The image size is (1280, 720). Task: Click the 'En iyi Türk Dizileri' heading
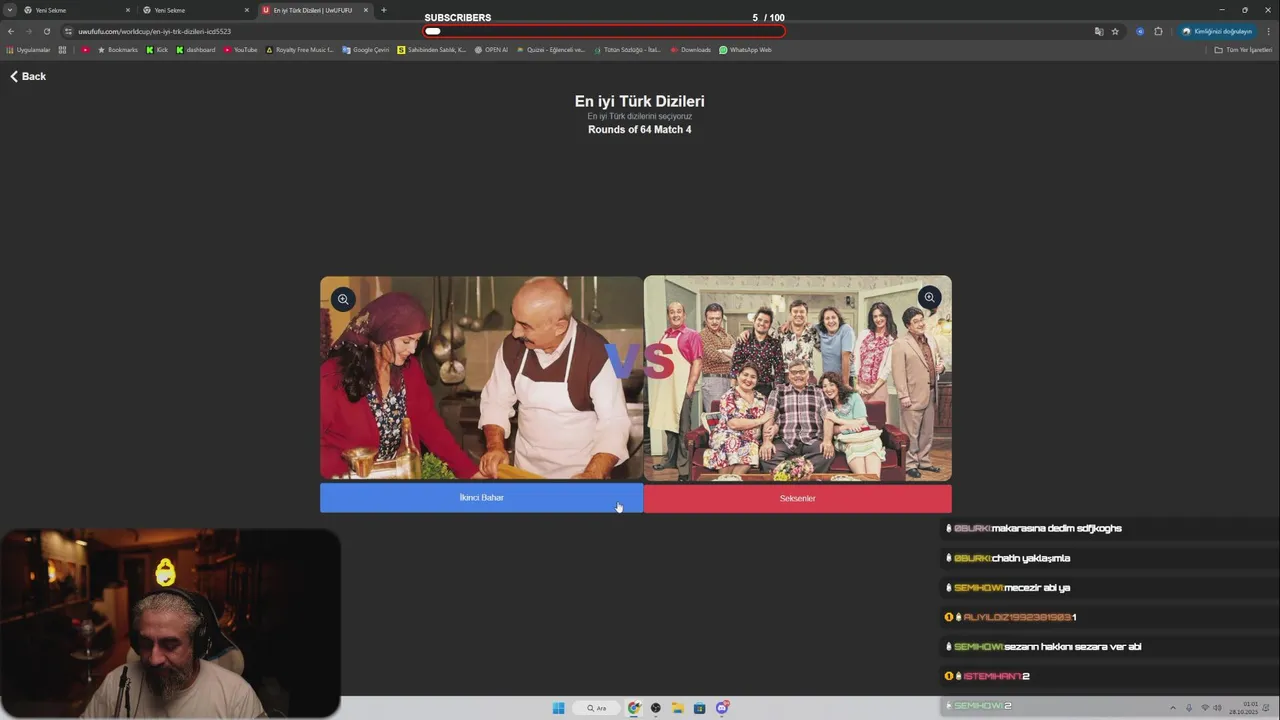[x=640, y=101]
